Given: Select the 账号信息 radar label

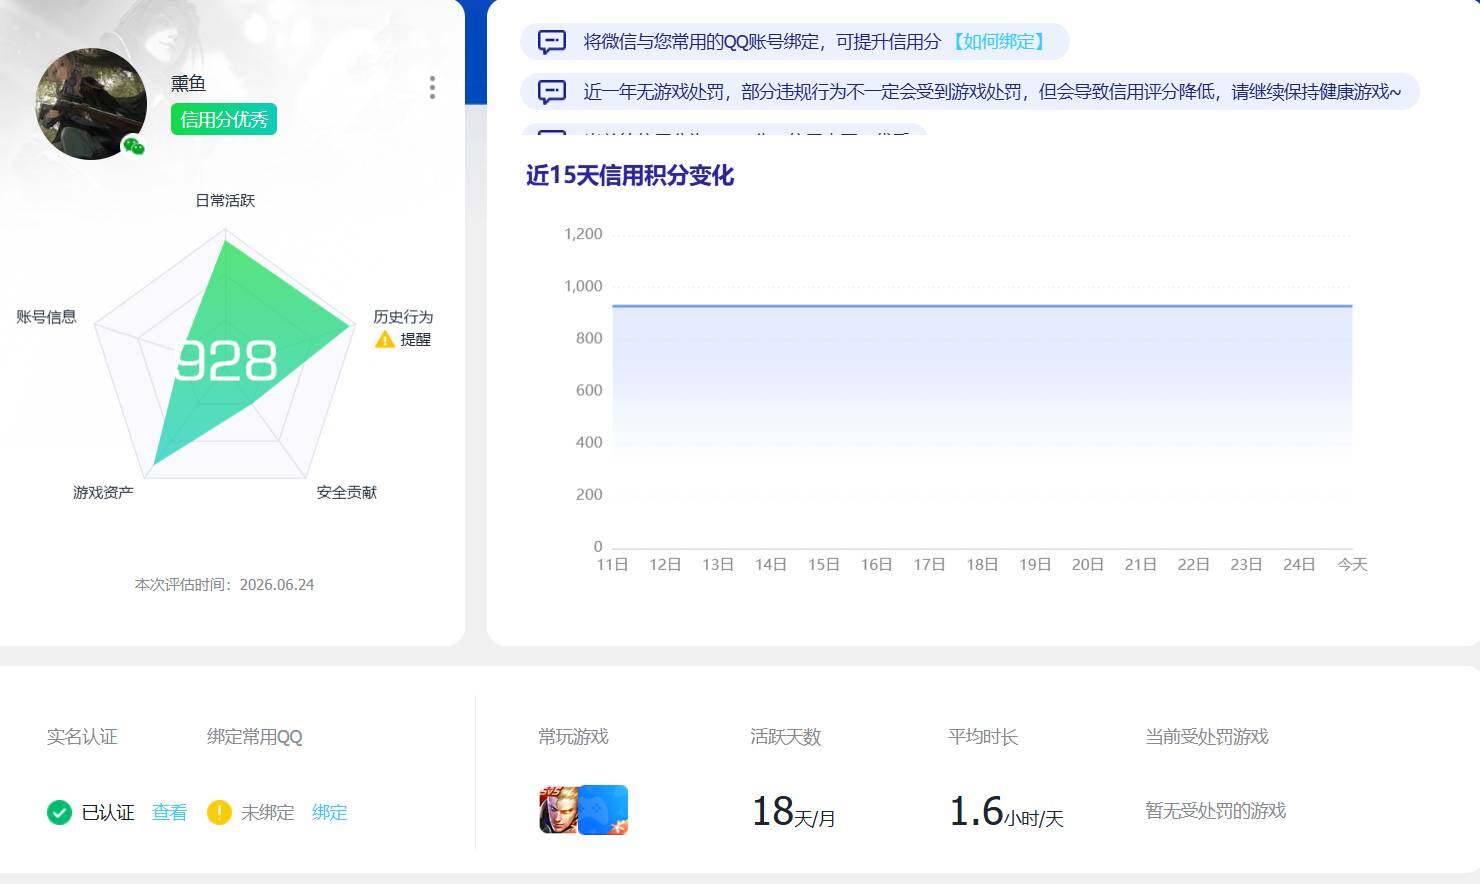Looking at the screenshot, I should [x=46, y=317].
